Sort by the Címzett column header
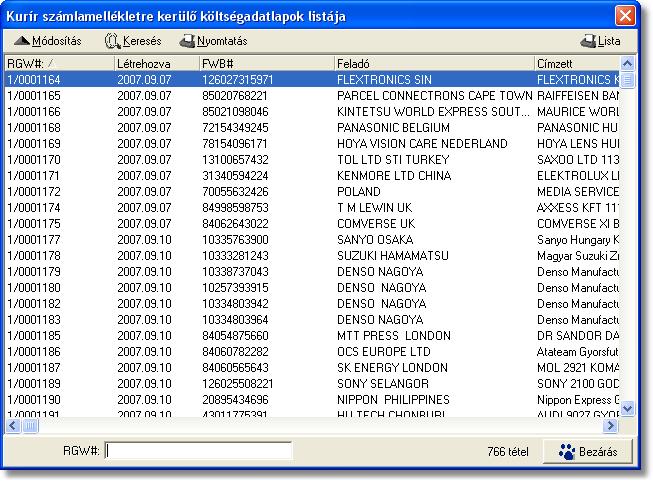The width and height of the screenshot is (653, 482). click(x=577, y=63)
